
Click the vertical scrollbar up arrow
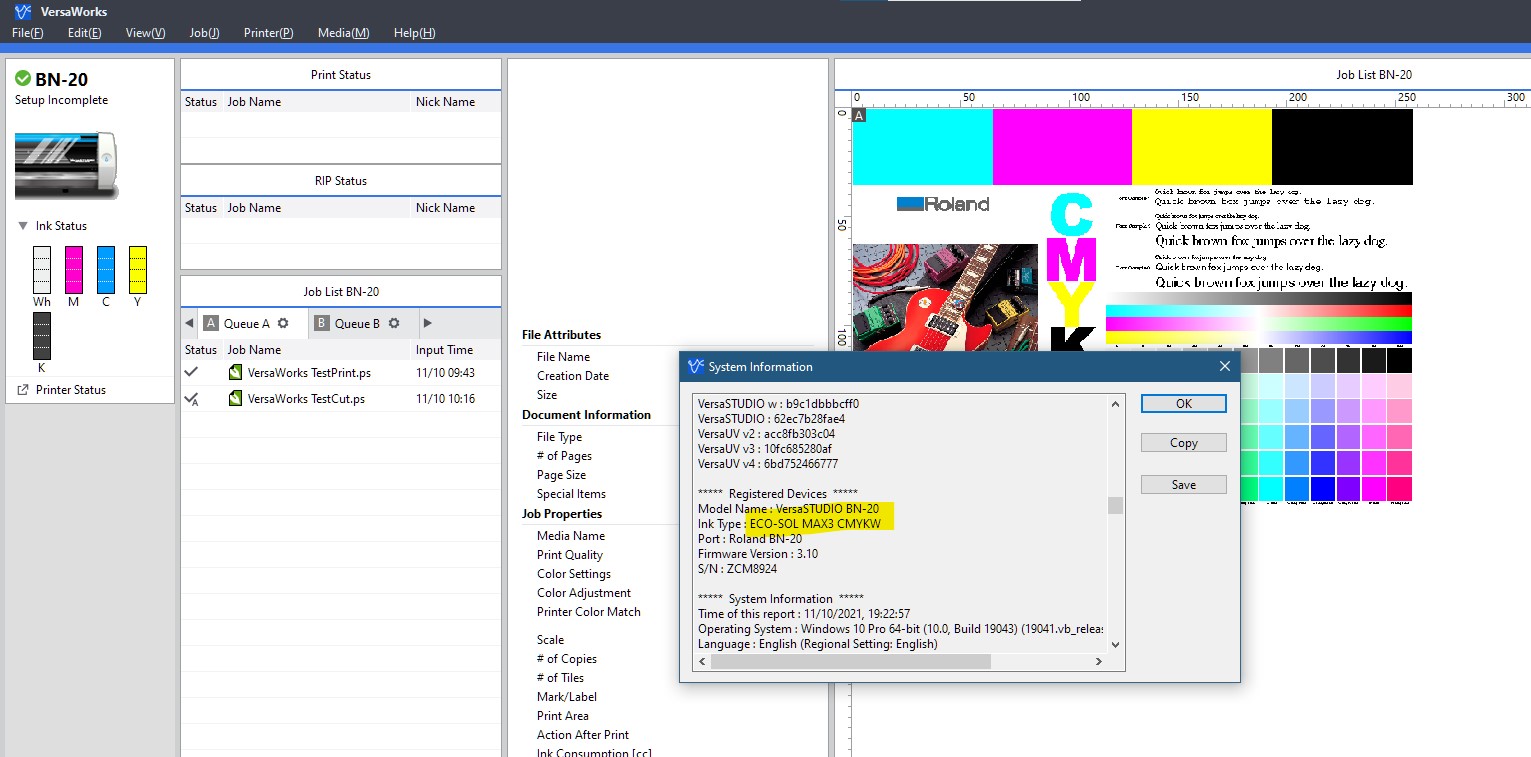pos(1115,403)
